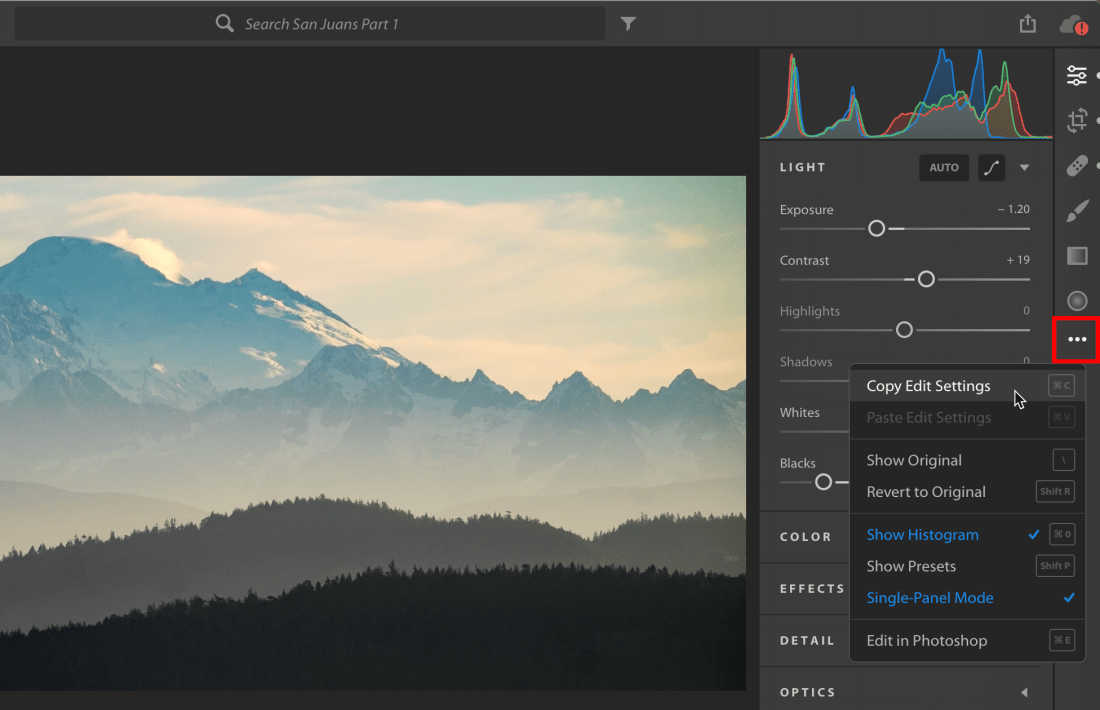The image size is (1100, 710).
Task: Select the Radial Gradient tool
Action: (1076, 300)
